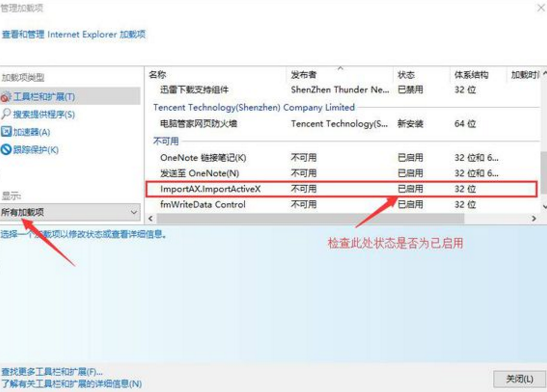Click the 搜索提供程序(S) magnifier icon

click(6, 114)
